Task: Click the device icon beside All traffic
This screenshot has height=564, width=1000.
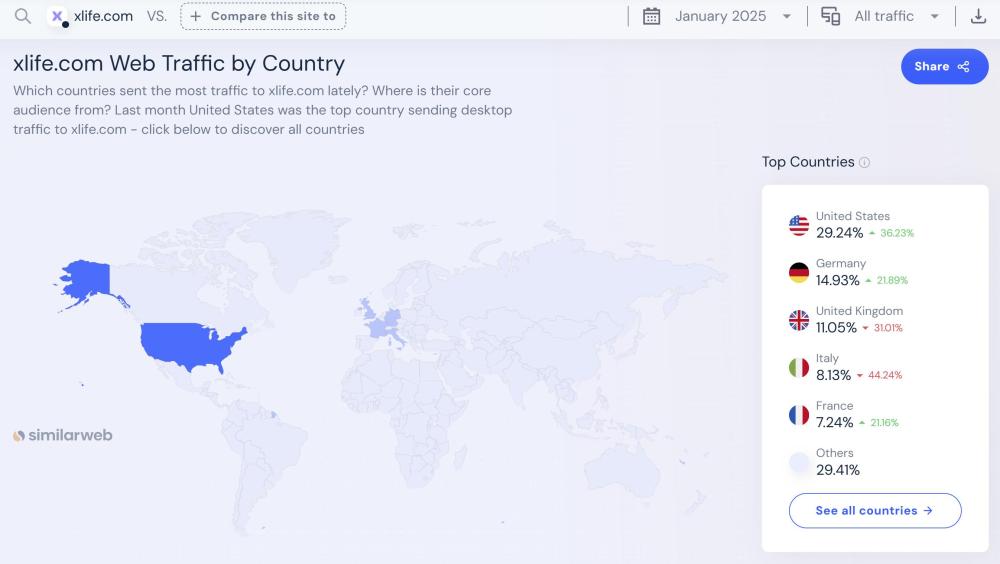Action: click(x=830, y=16)
